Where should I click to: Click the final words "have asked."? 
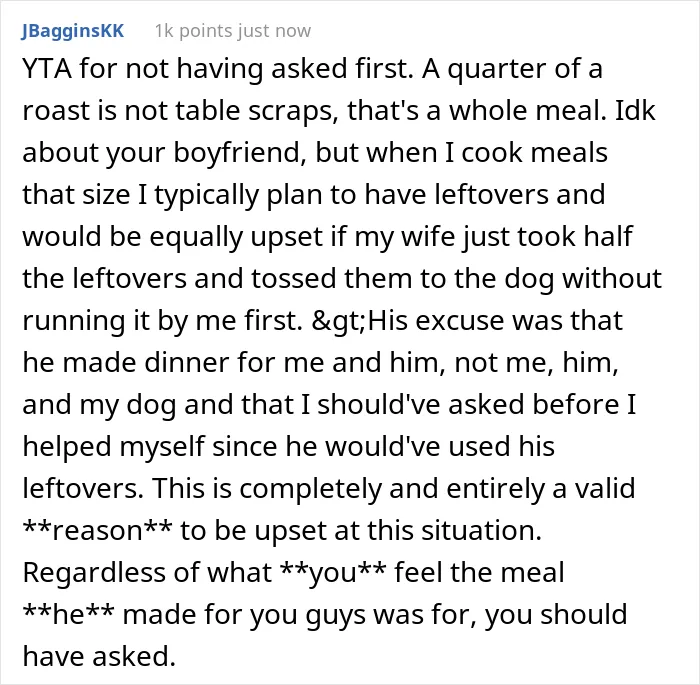click(x=99, y=656)
